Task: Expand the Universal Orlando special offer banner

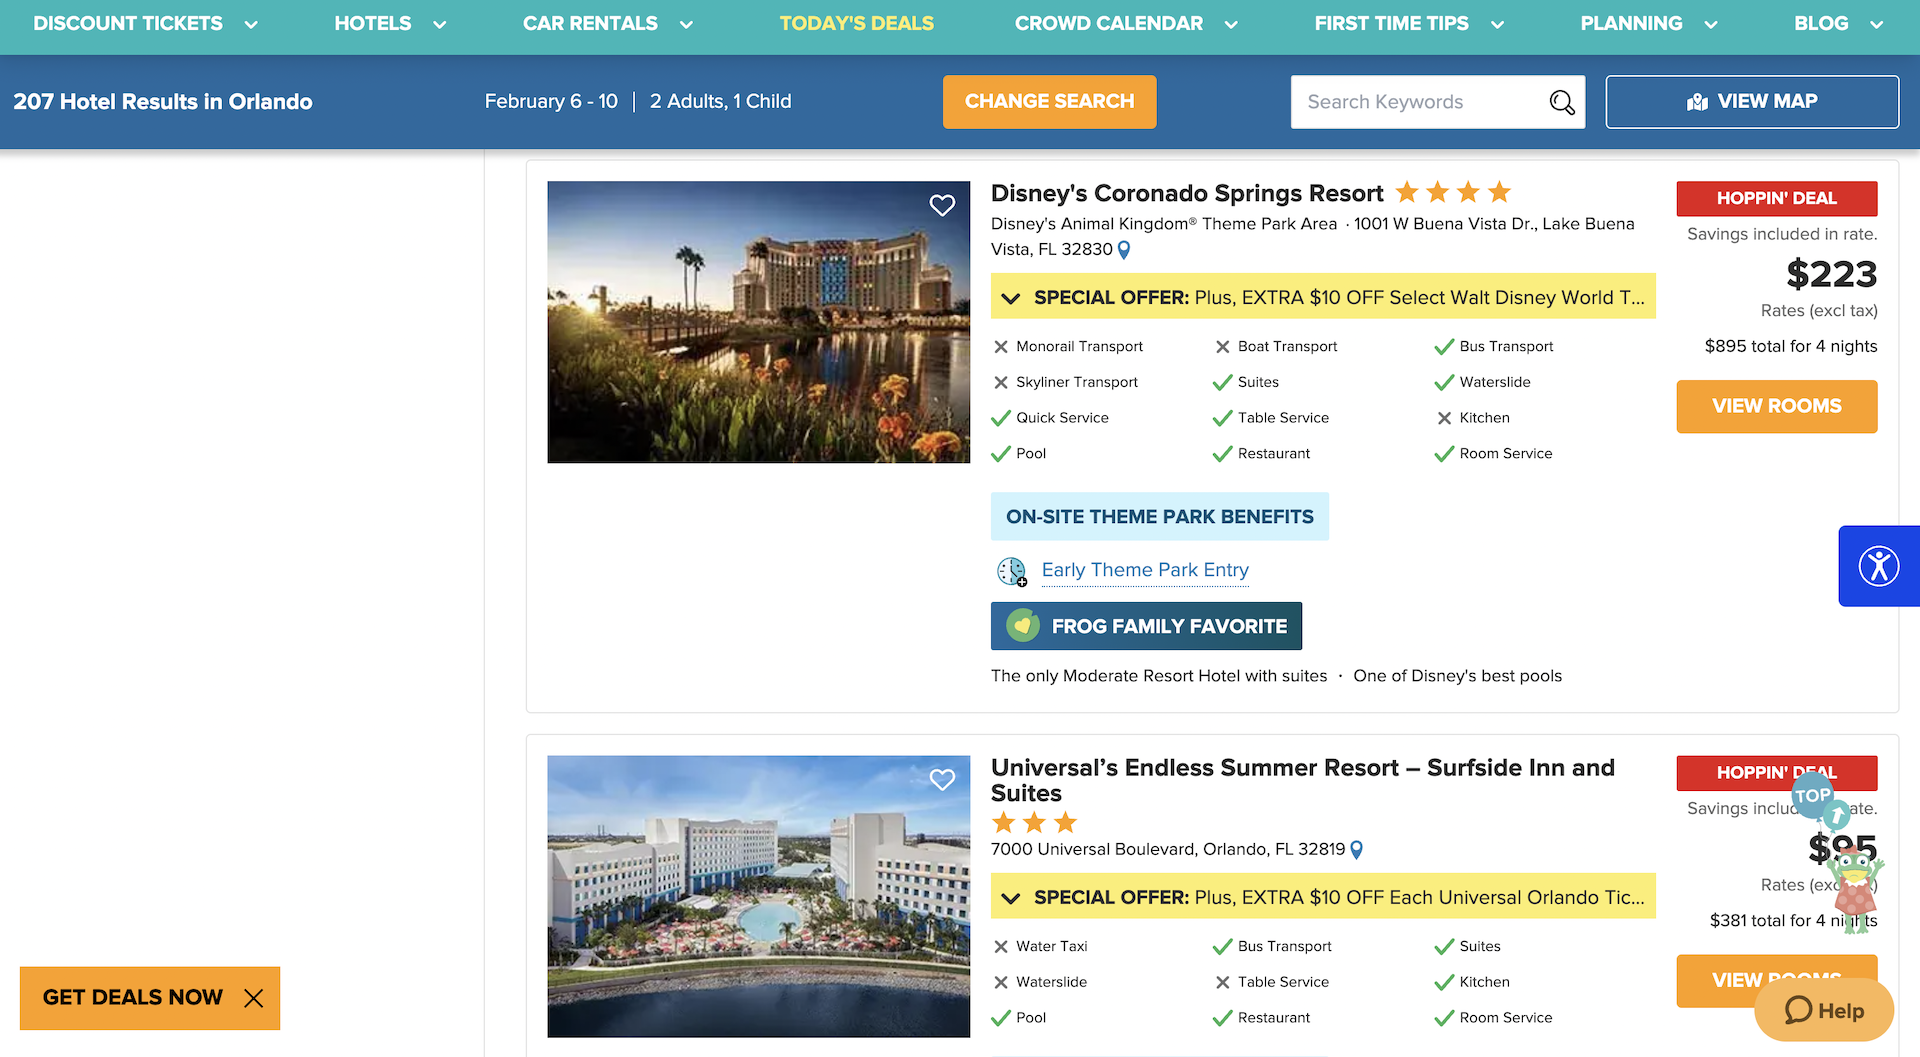Action: [x=1323, y=897]
